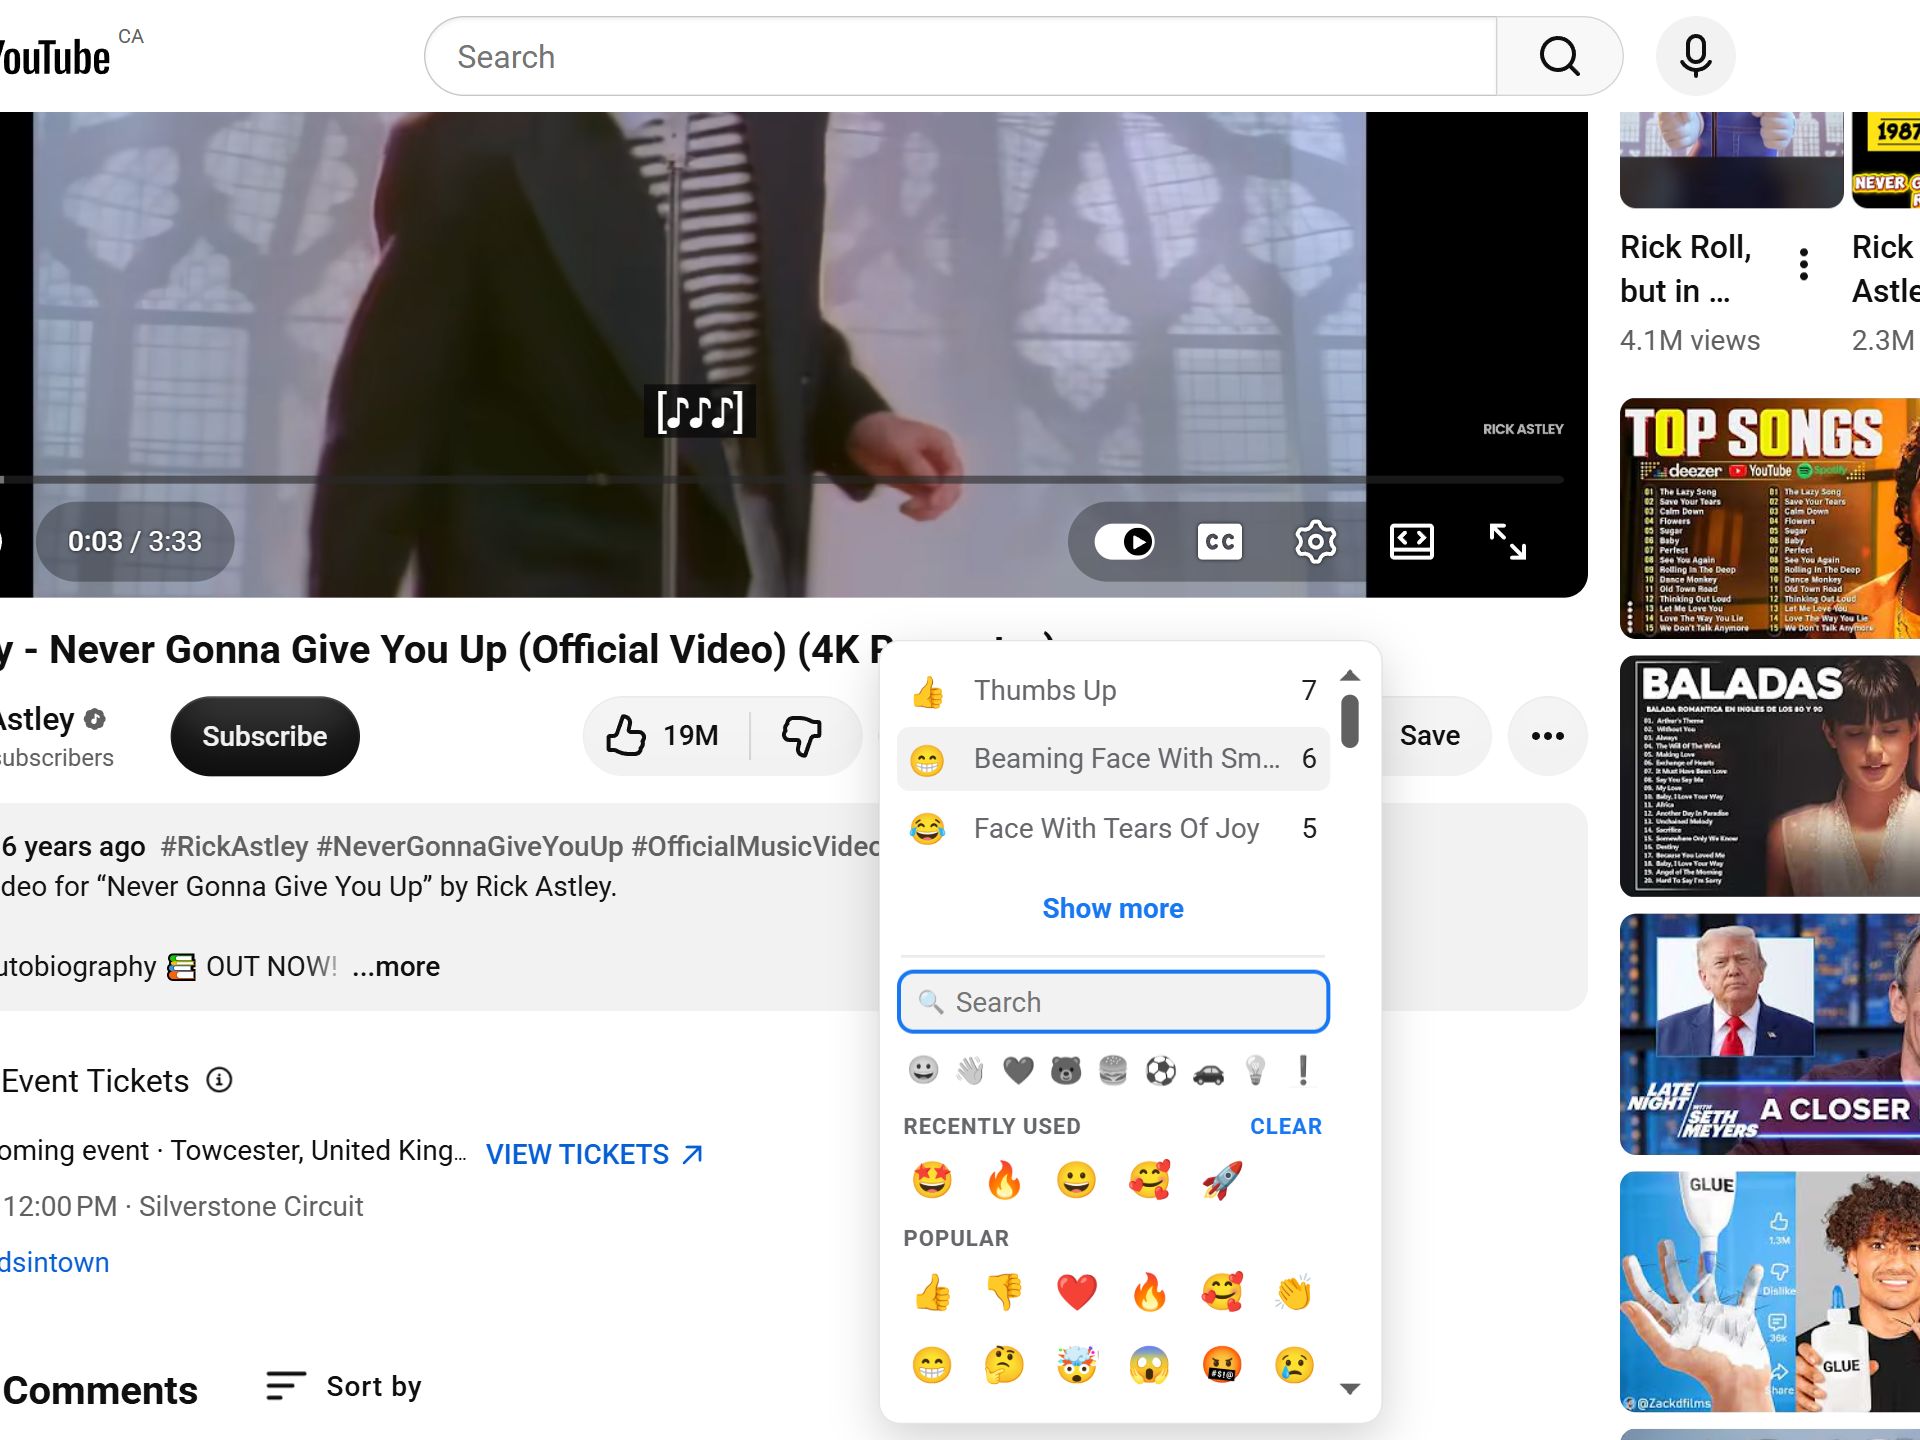1920x1440 pixels.
Task: Pick the thinking face emoji
Action: click(x=1004, y=1365)
